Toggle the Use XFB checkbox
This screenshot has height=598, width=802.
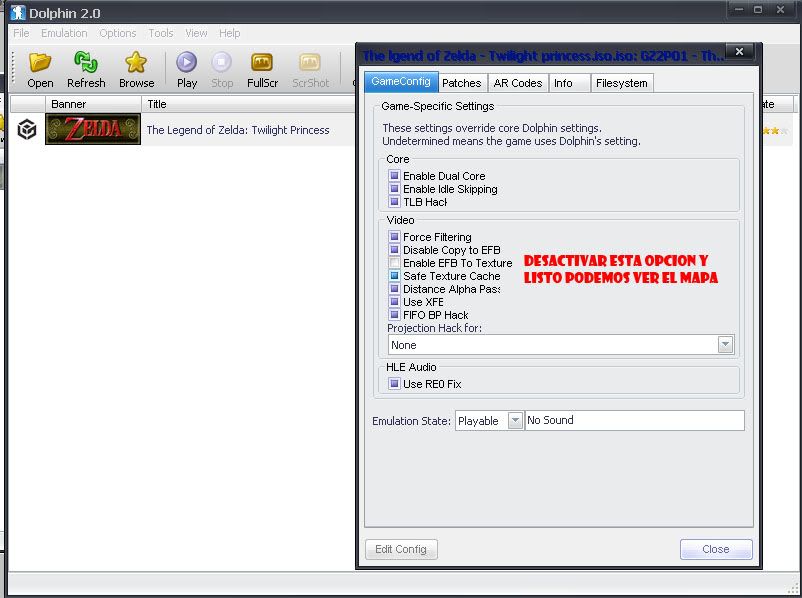394,301
